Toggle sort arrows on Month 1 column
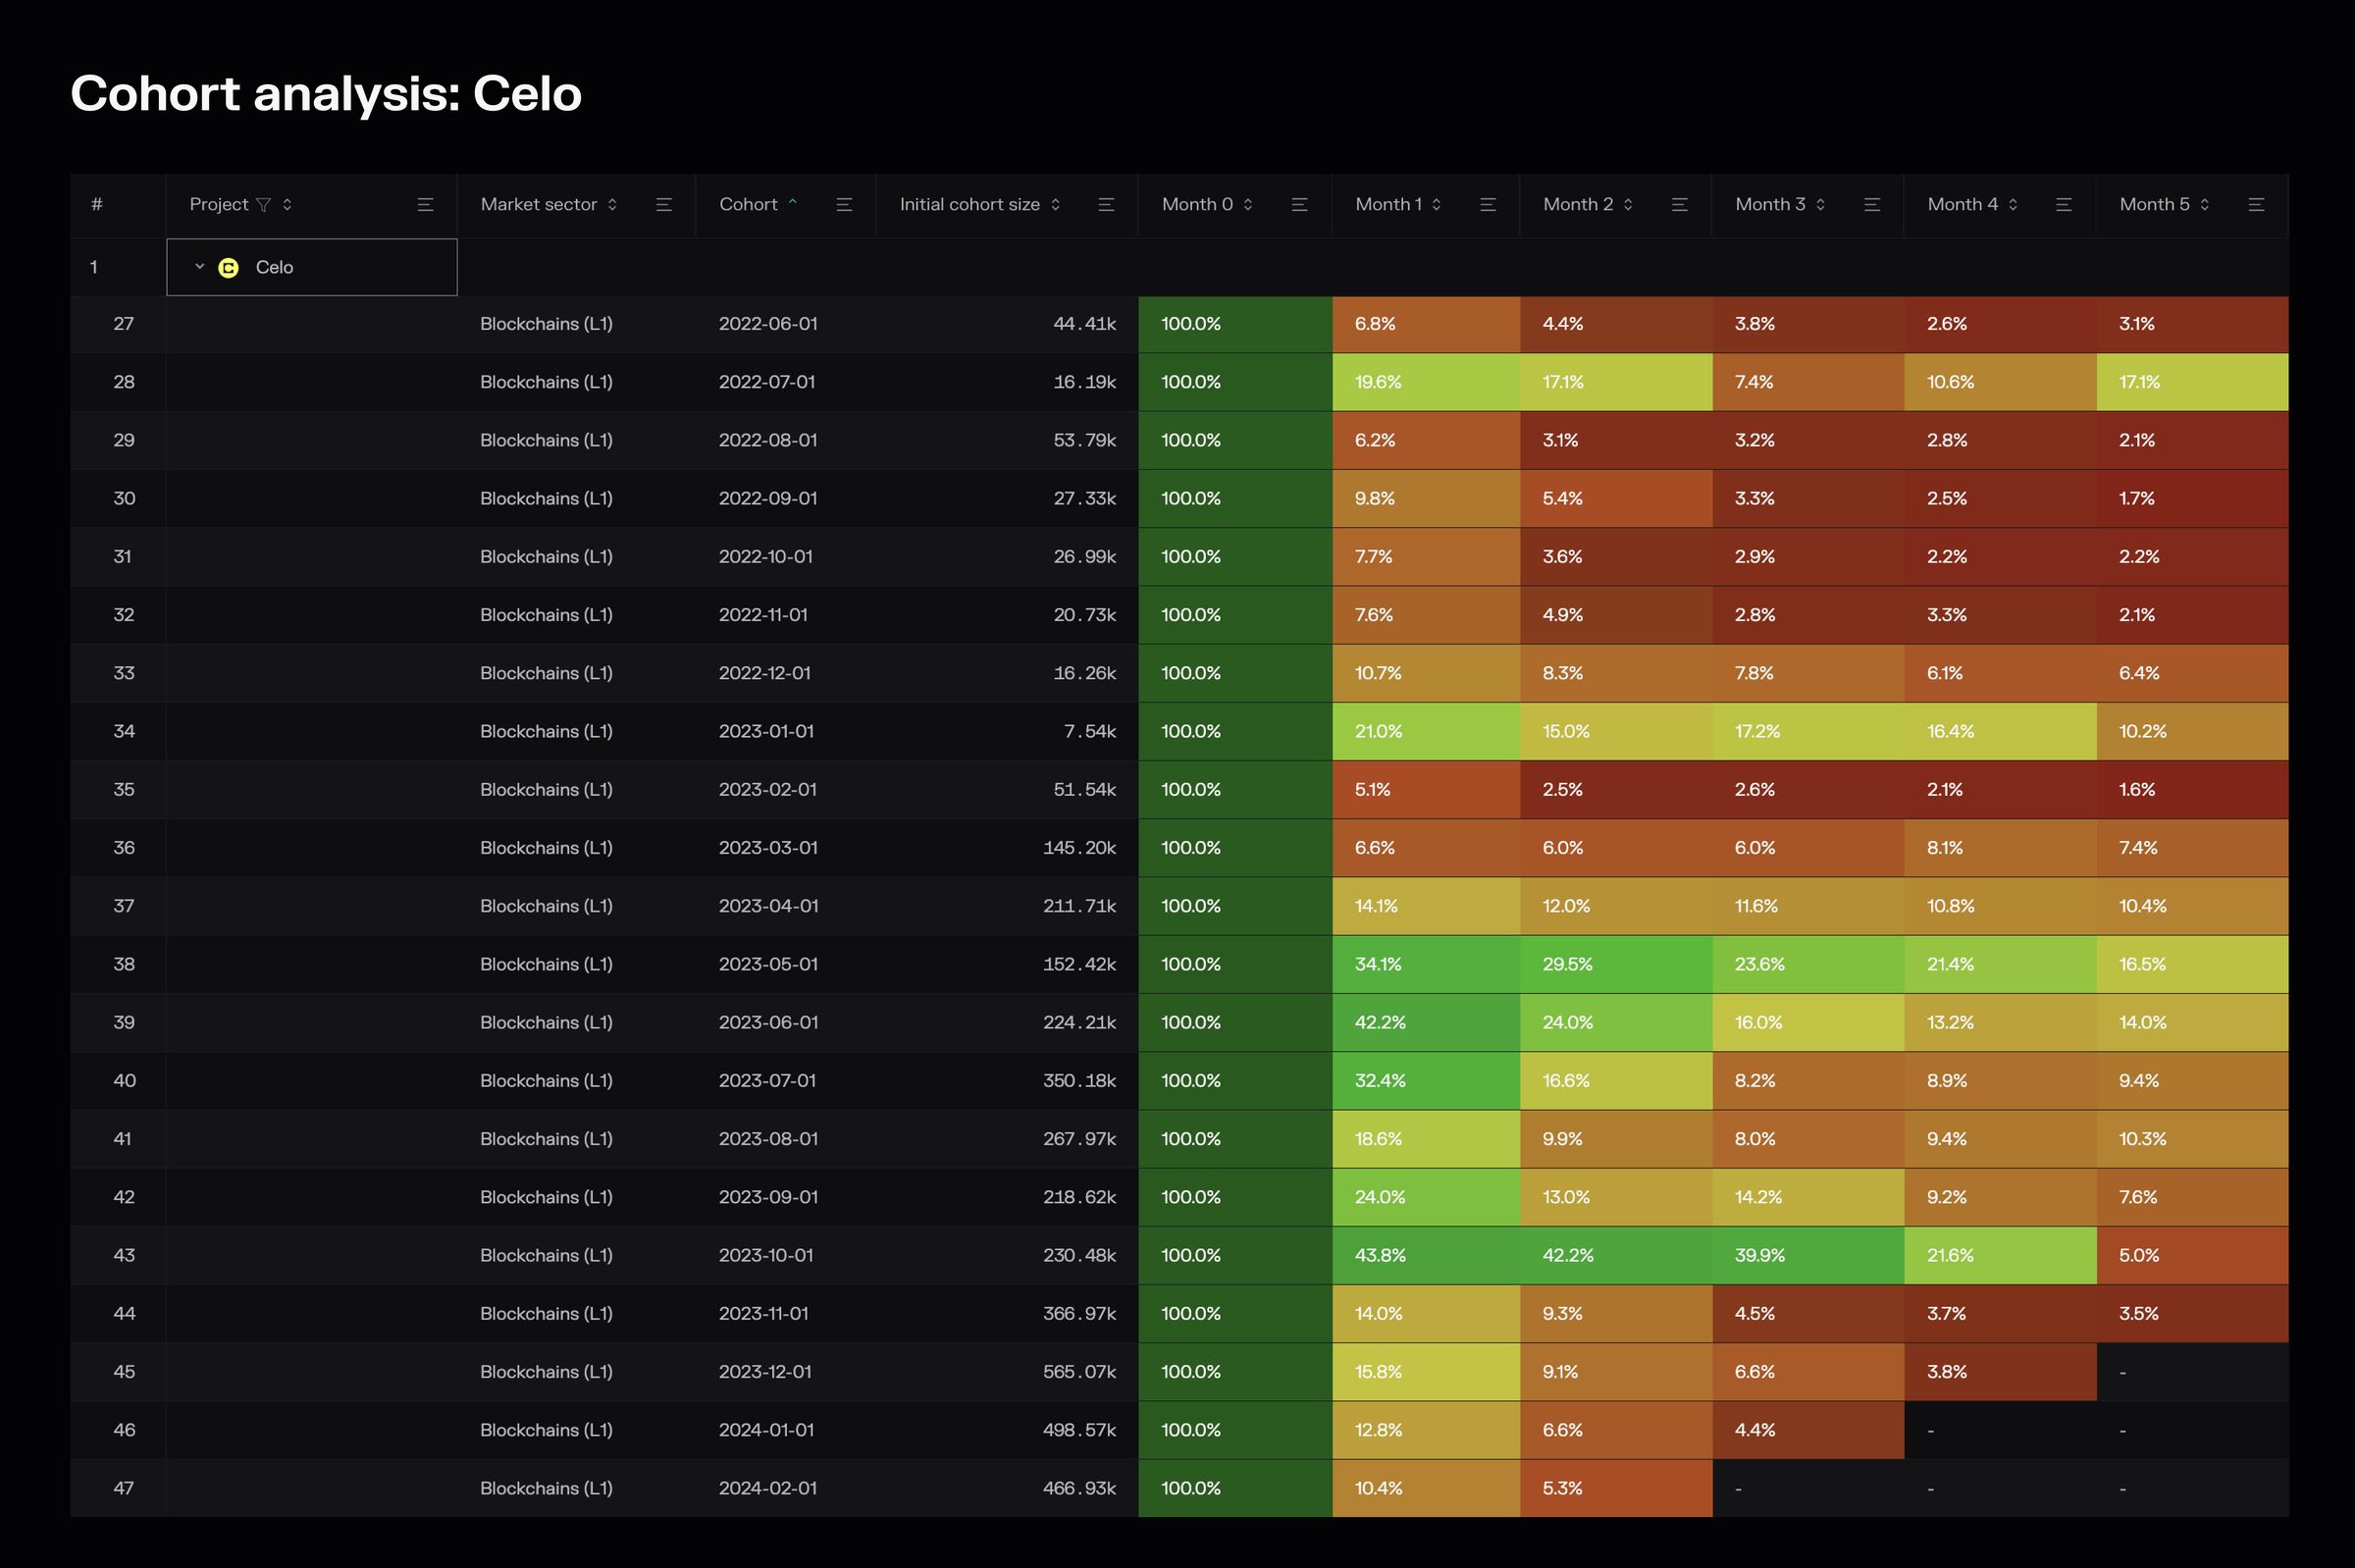 [x=1436, y=205]
